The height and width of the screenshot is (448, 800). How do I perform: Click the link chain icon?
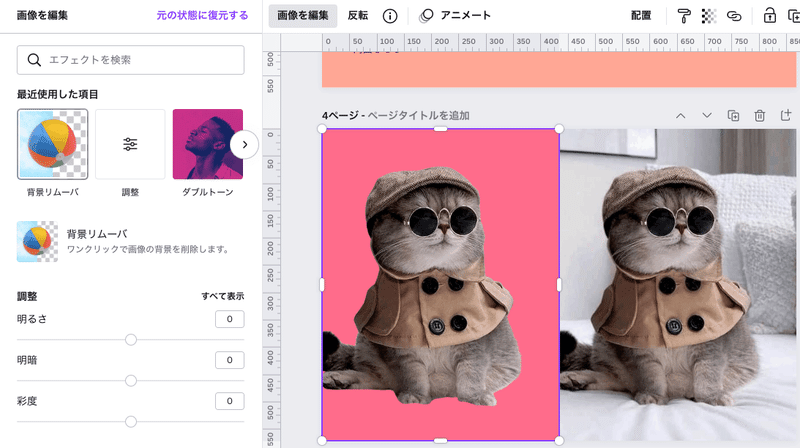[x=734, y=16]
